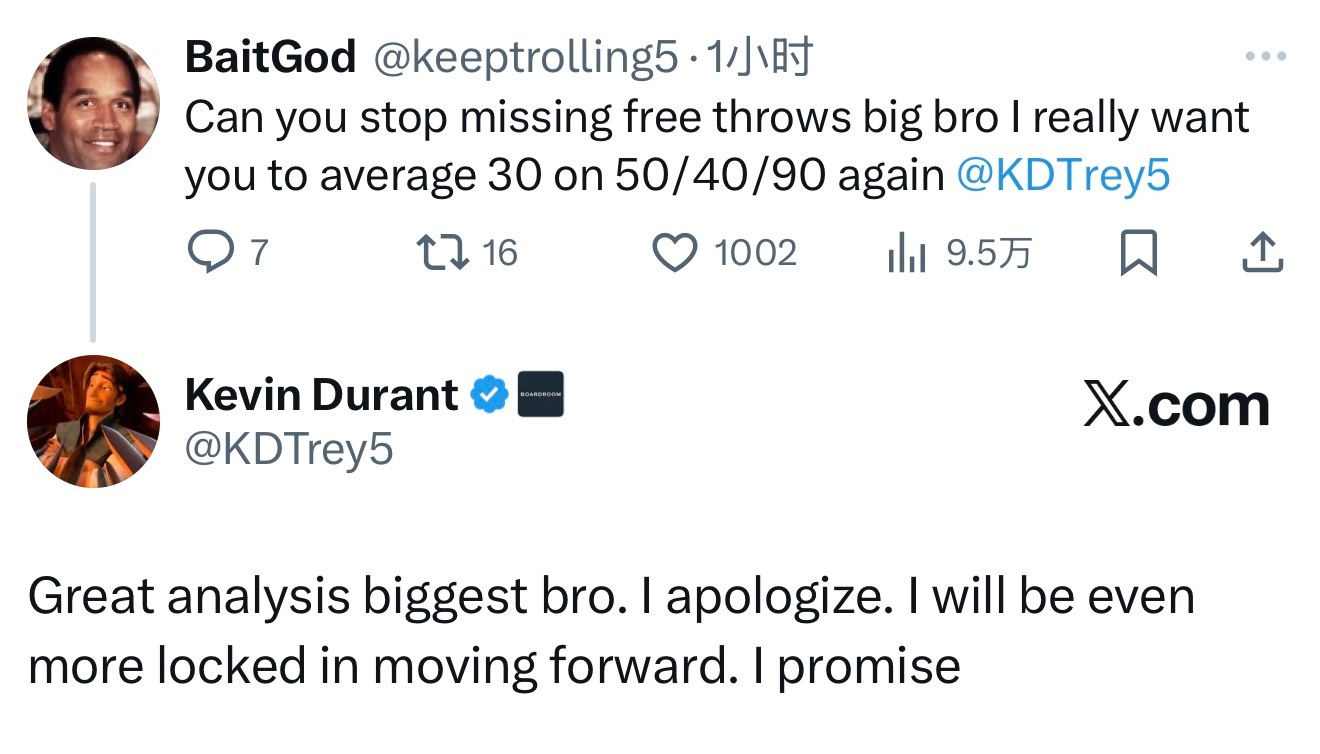Open BaitGod's profile picture
Screen dimensions: 1320x754
(x=93, y=103)
